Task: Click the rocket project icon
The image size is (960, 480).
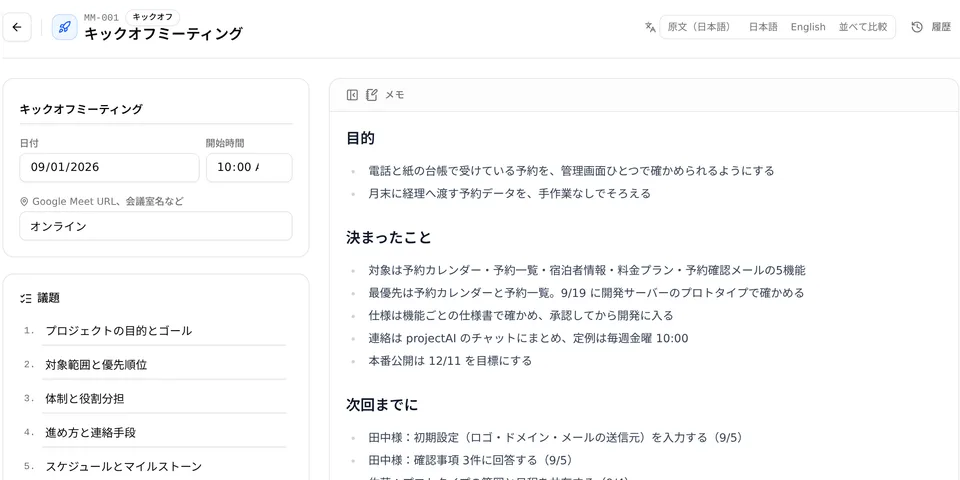Action: coord(64,28)
